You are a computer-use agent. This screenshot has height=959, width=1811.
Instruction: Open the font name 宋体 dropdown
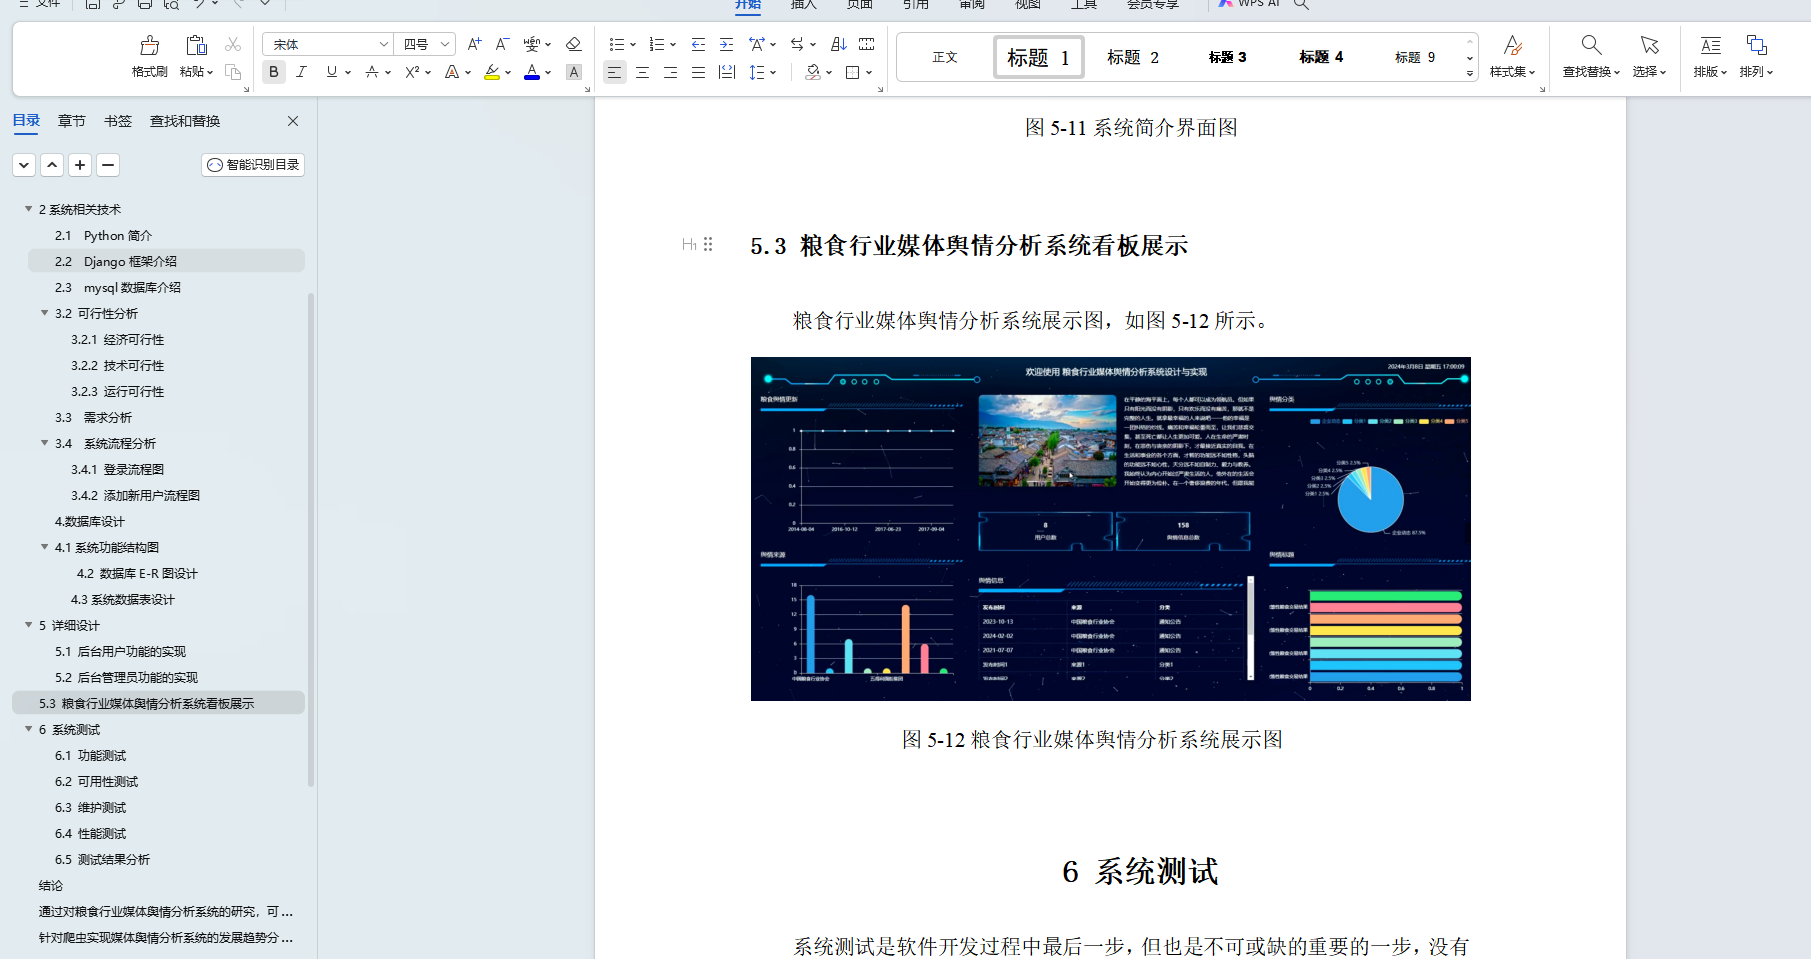click(383, 44)
